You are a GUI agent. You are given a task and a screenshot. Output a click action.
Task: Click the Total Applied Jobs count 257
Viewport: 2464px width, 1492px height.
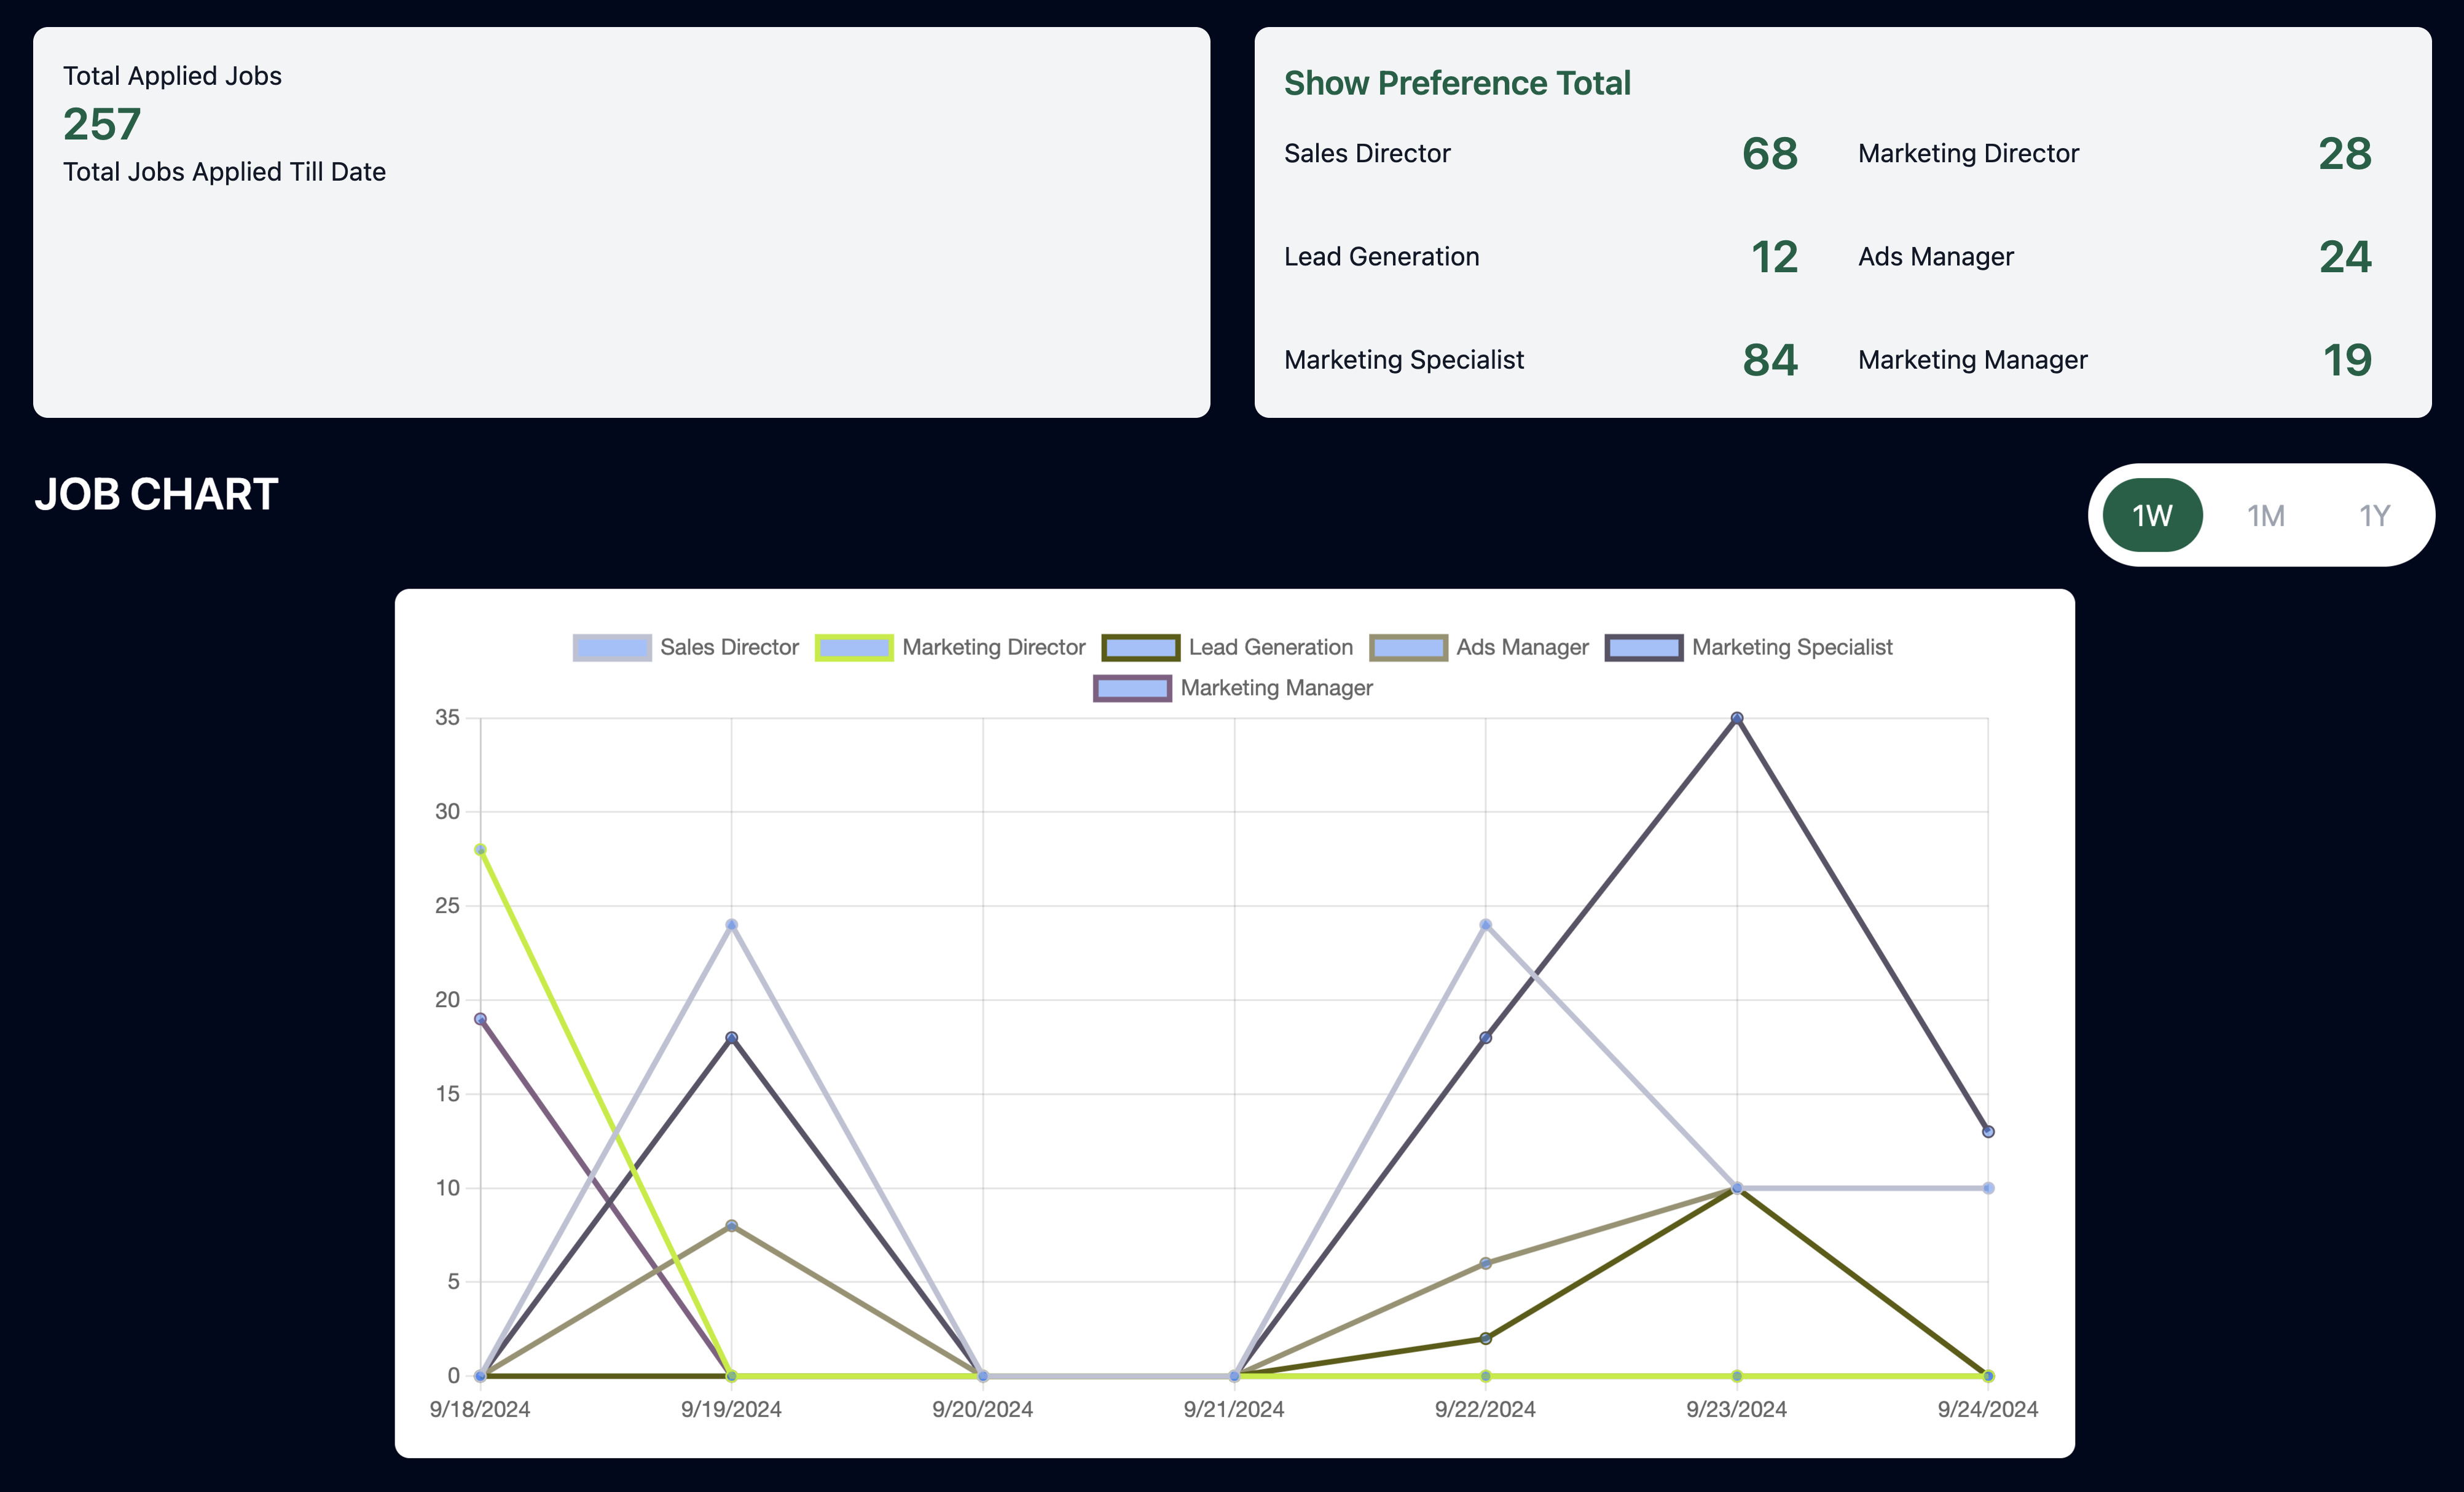coord(102,125)
